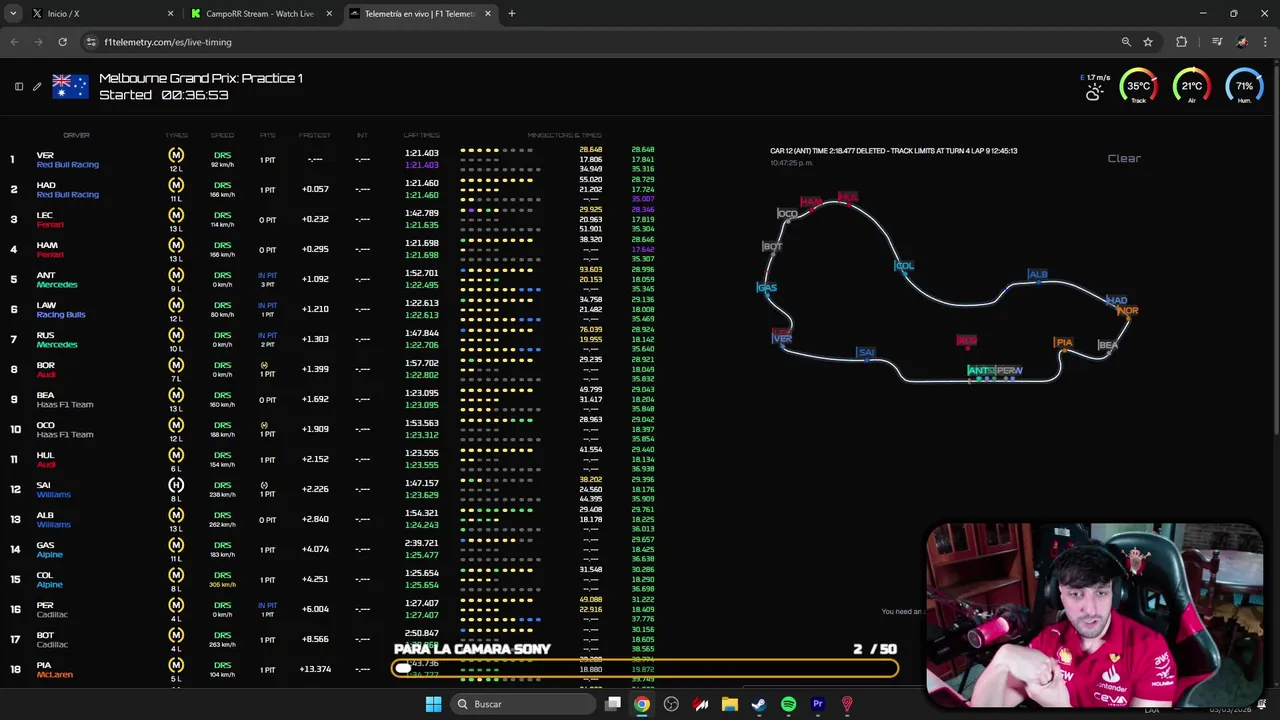Click the weather cloud-sun icon

tap(1094, 92)
